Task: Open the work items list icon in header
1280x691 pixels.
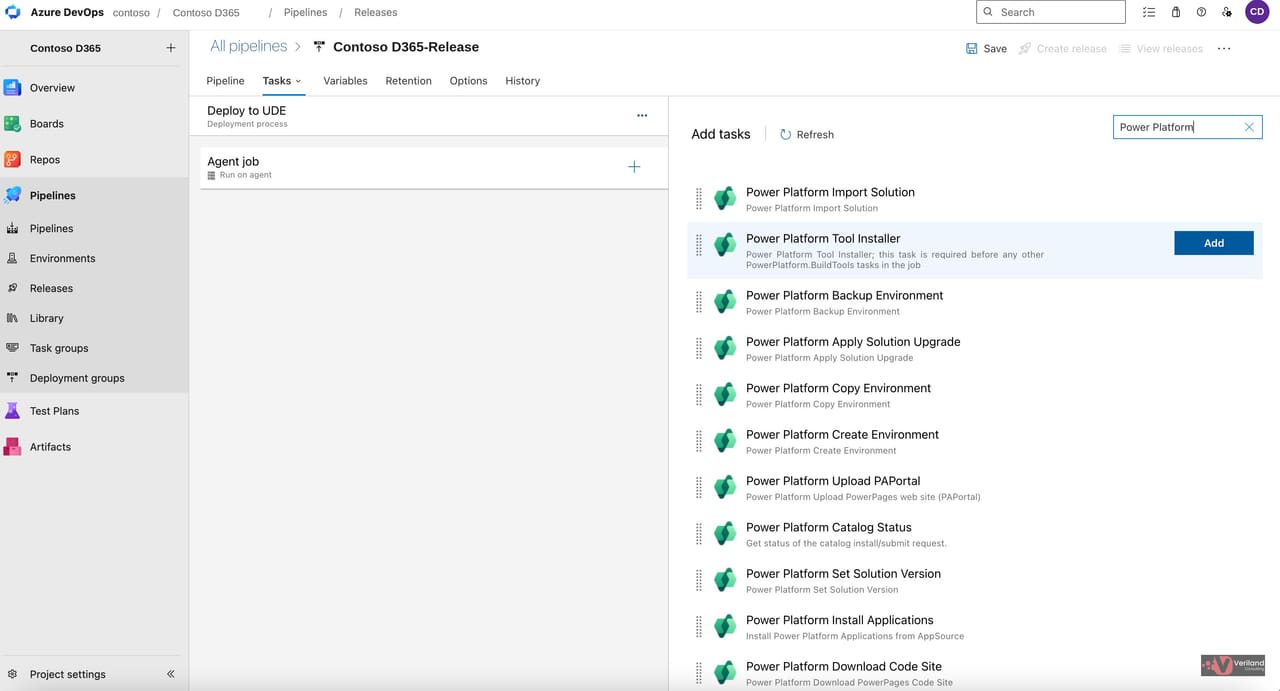Action: point(1149,12)
